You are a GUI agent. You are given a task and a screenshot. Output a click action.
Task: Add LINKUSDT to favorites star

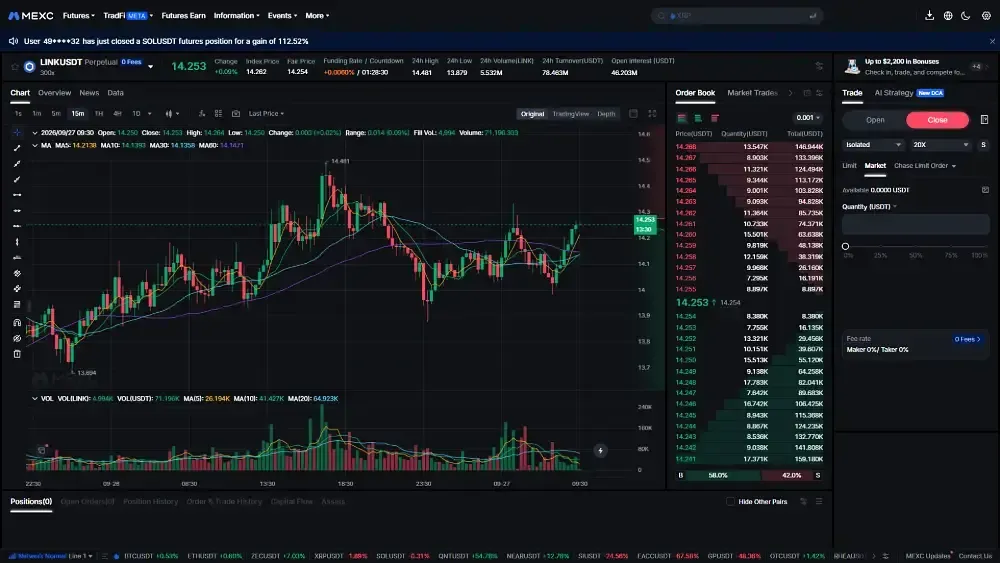15,66
